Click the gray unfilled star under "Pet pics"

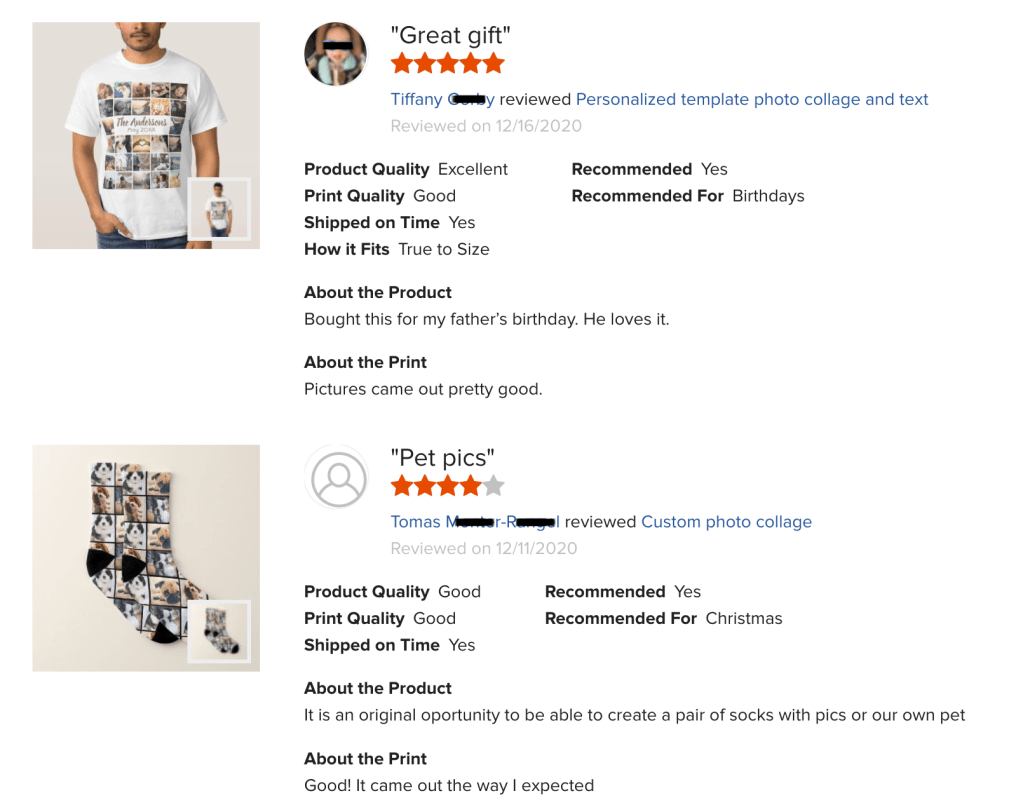pos(493,487)
